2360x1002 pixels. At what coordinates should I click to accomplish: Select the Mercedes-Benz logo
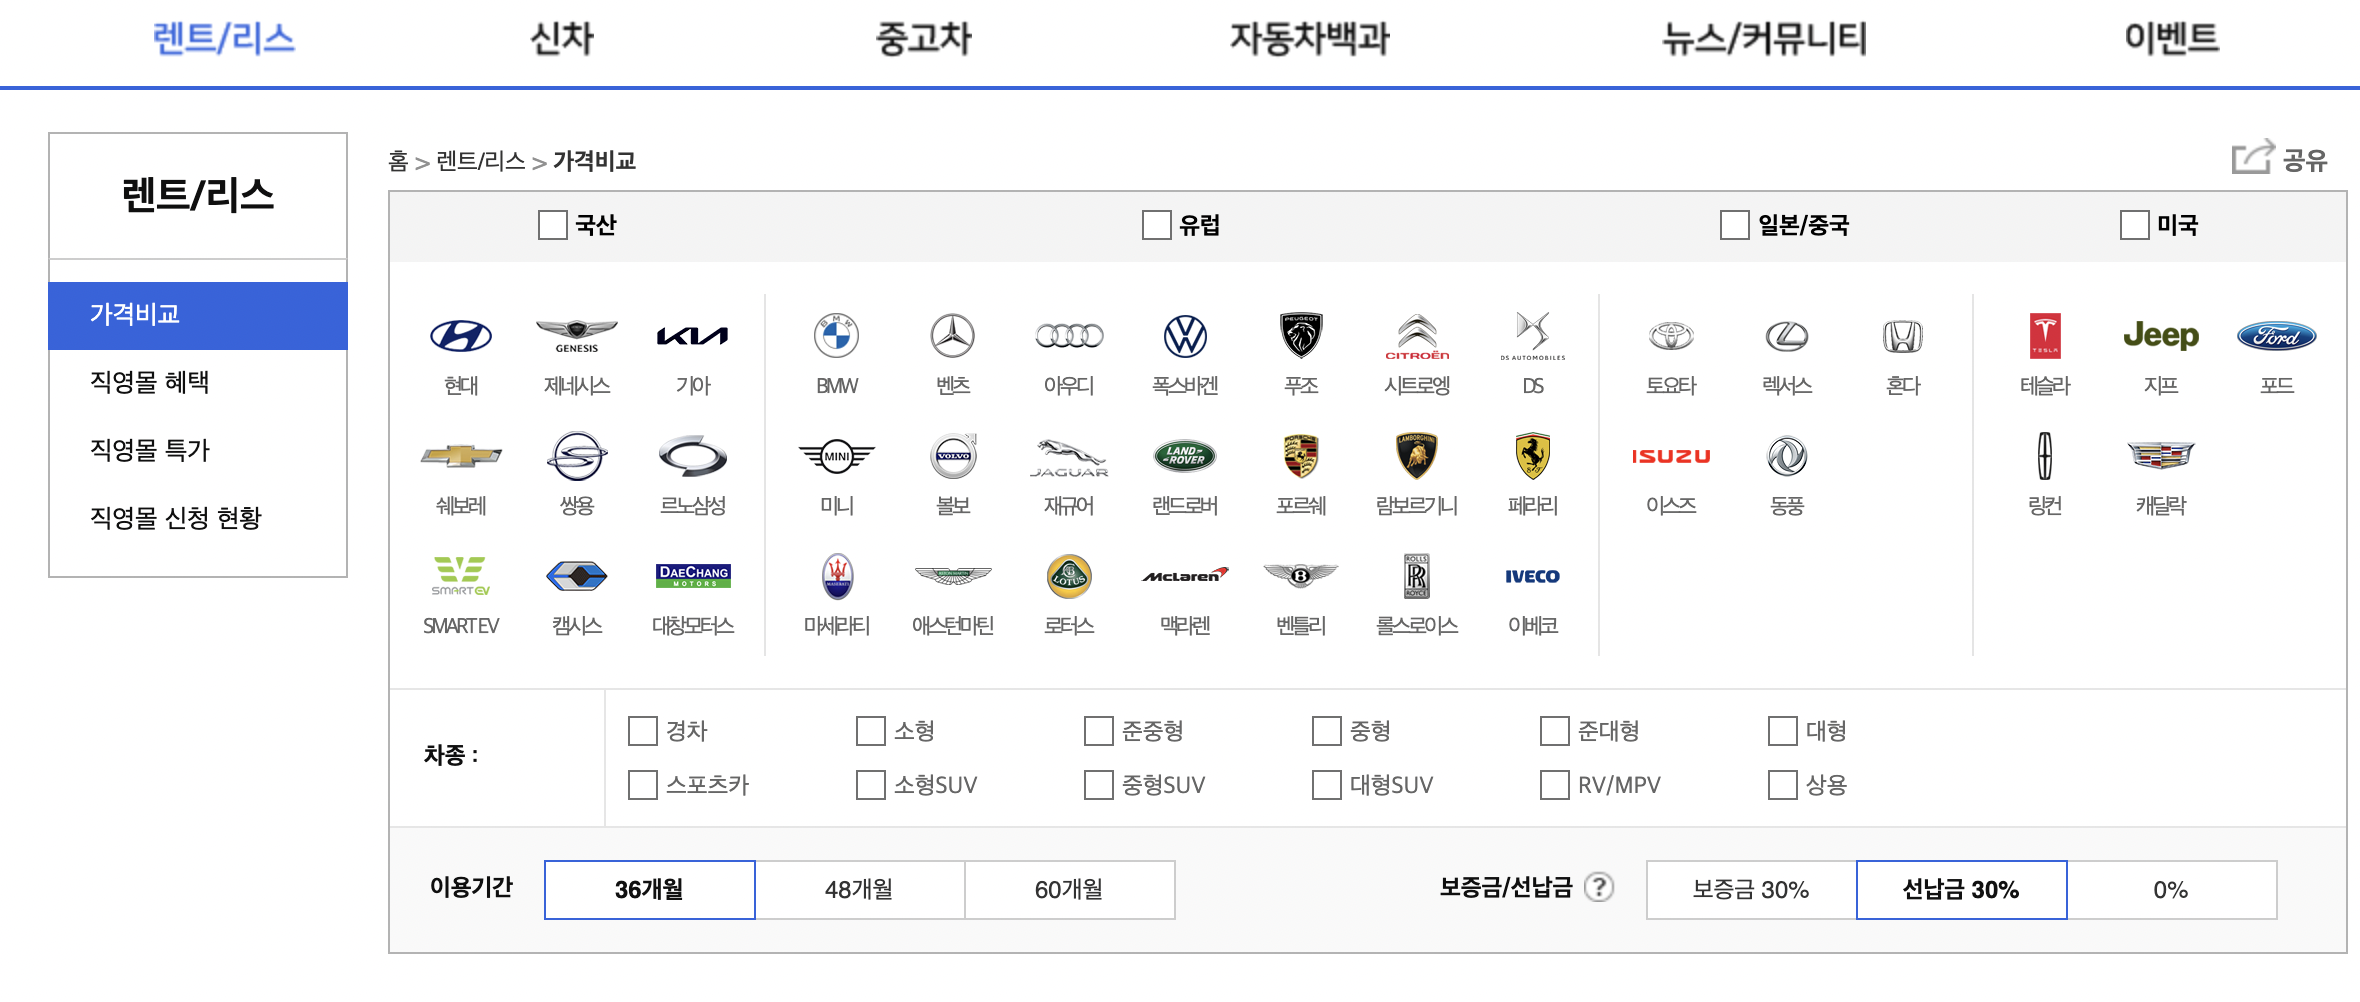tap(953, 336)
